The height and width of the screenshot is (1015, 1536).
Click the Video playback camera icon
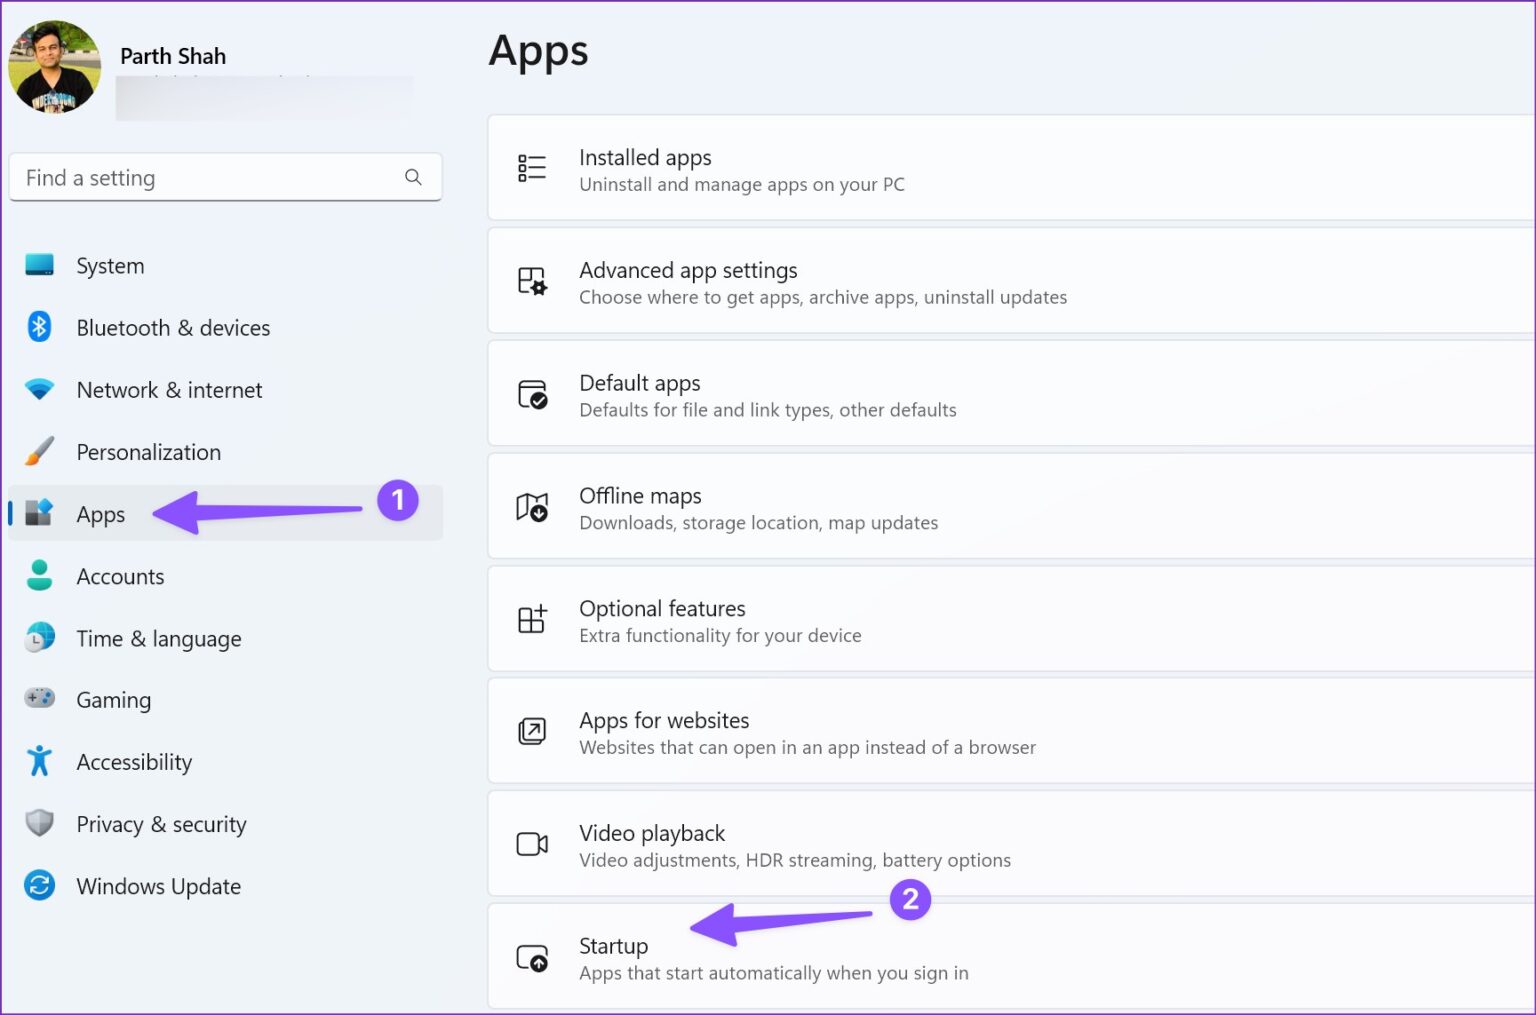[532, 845]
